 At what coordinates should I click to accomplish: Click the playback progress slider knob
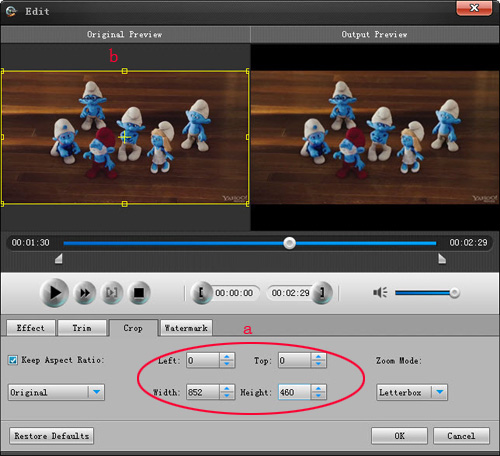(289, 243)
